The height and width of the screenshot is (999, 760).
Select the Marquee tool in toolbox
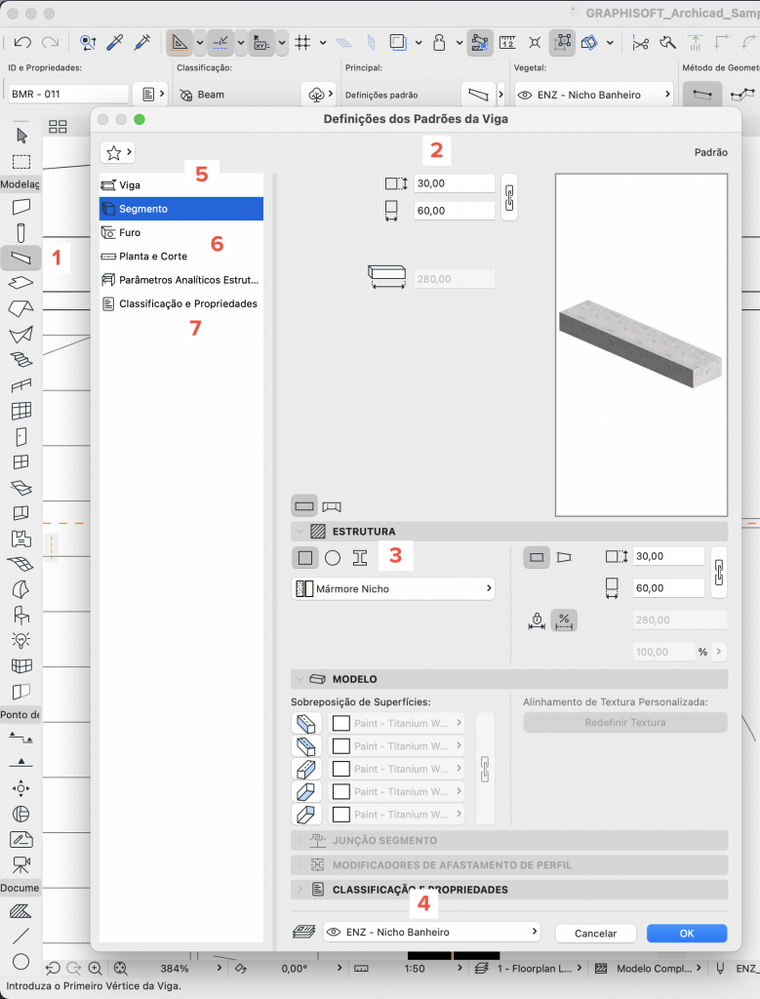point(22,162)
